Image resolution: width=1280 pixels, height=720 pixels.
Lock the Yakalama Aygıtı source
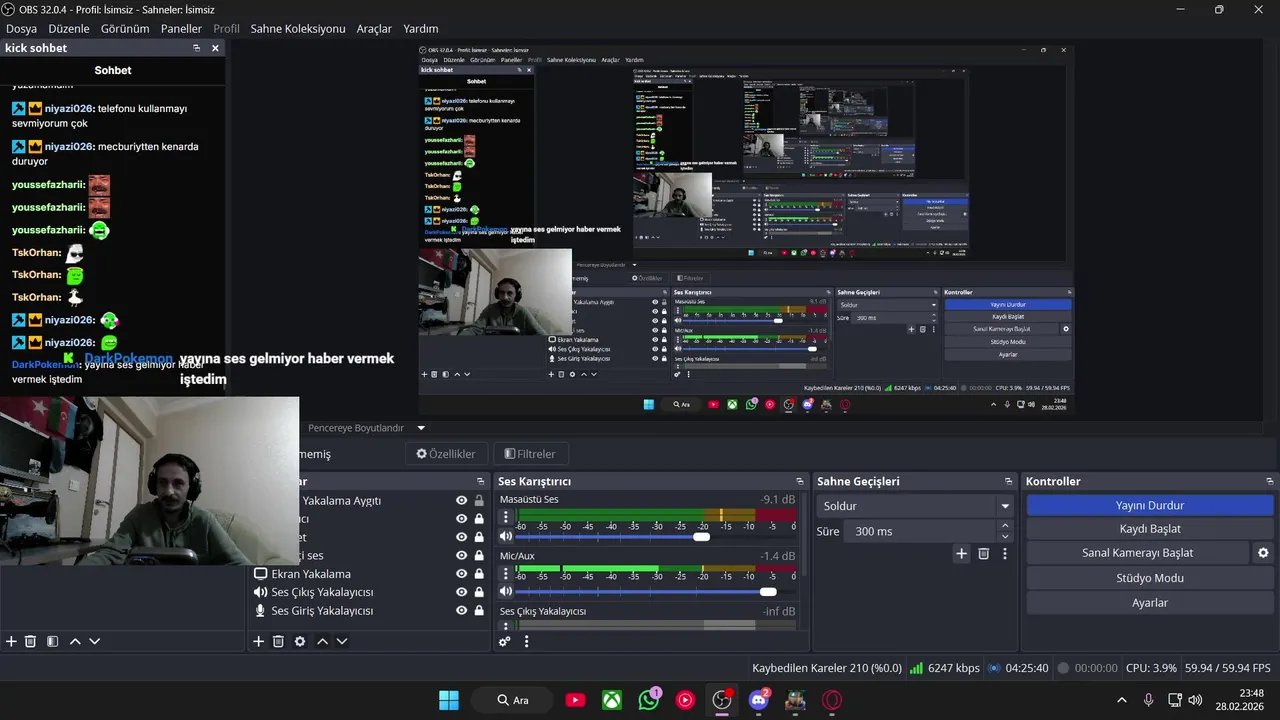click(479, 501)
